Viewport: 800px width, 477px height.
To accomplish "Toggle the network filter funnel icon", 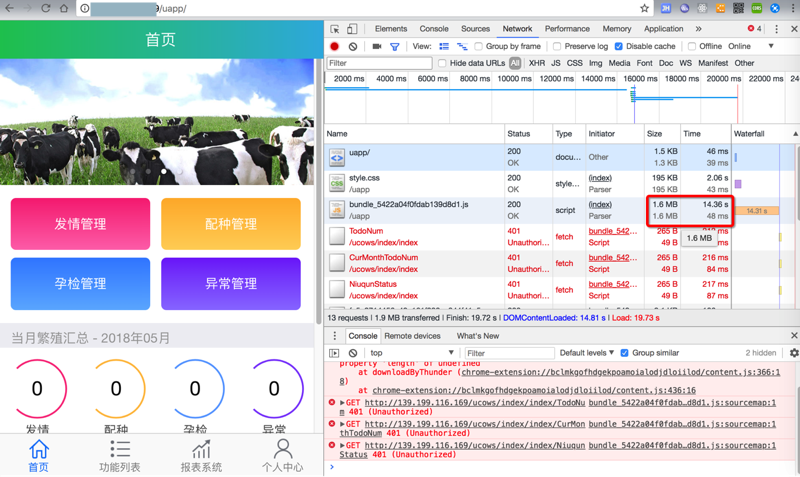I will (394, 46).
